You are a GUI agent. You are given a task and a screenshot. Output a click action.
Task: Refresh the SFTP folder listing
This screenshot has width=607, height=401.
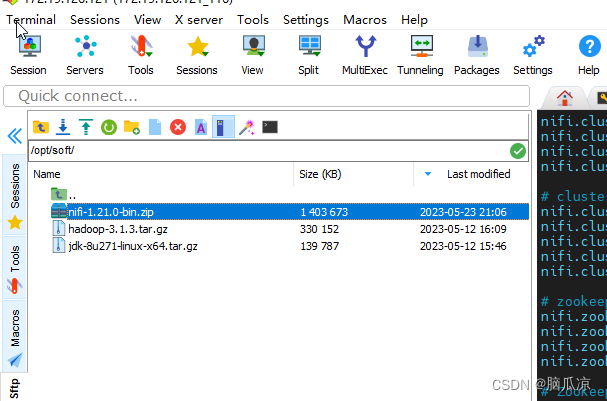(x=109, y=127)
